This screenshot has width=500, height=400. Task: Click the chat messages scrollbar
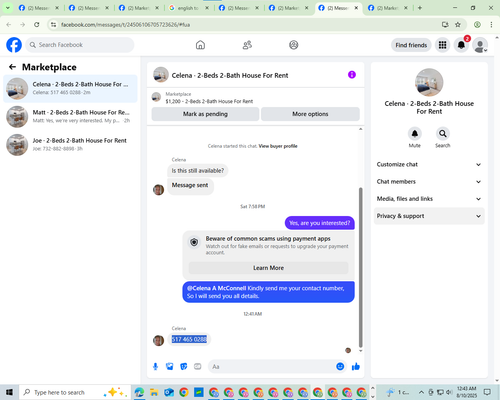[360, 267]
